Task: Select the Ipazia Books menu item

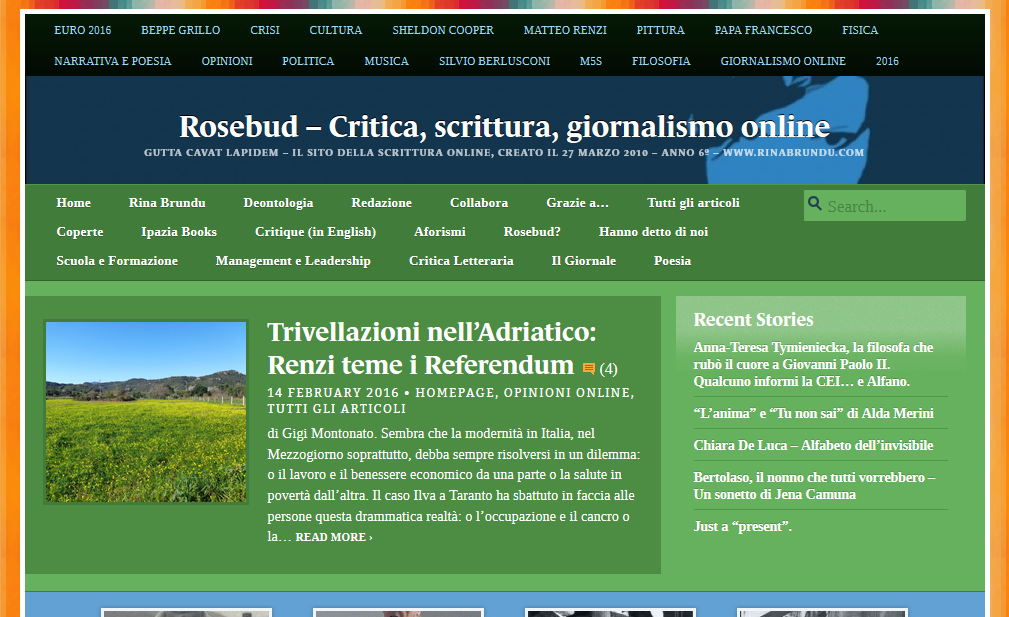Action: (x=179, y=232)
